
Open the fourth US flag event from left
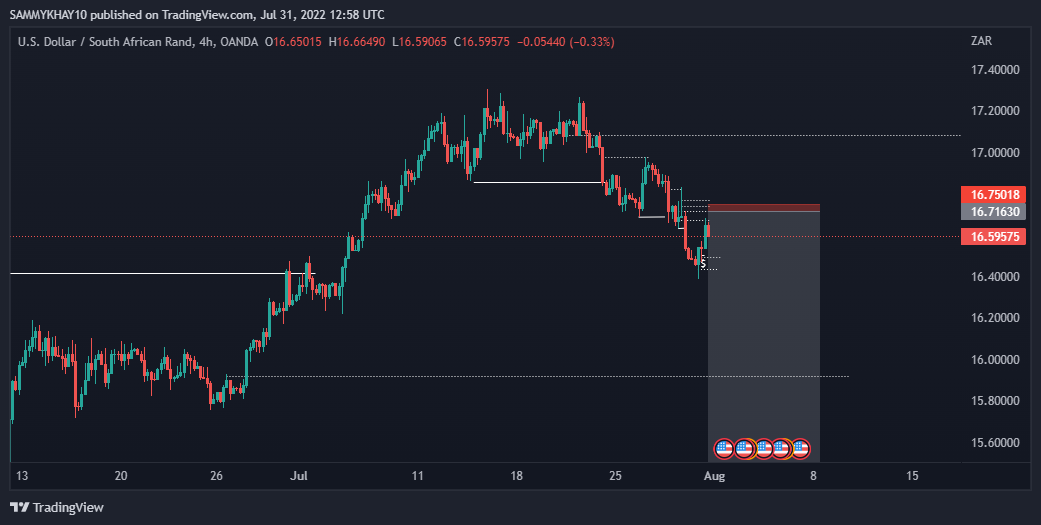782,447
